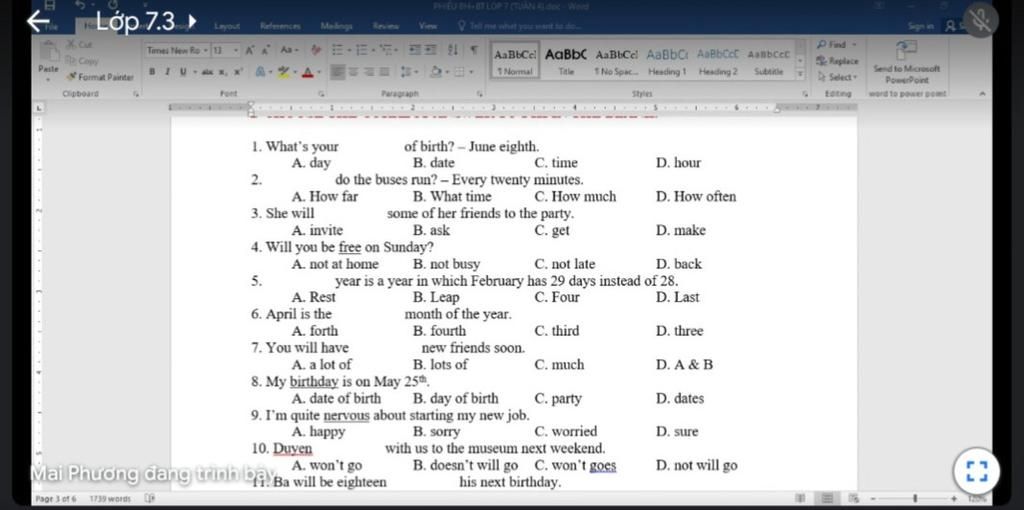Open the Mailings ribbon tab
Image resolution: width=1024 pixels, height=510 pixels.
(337, 27)
